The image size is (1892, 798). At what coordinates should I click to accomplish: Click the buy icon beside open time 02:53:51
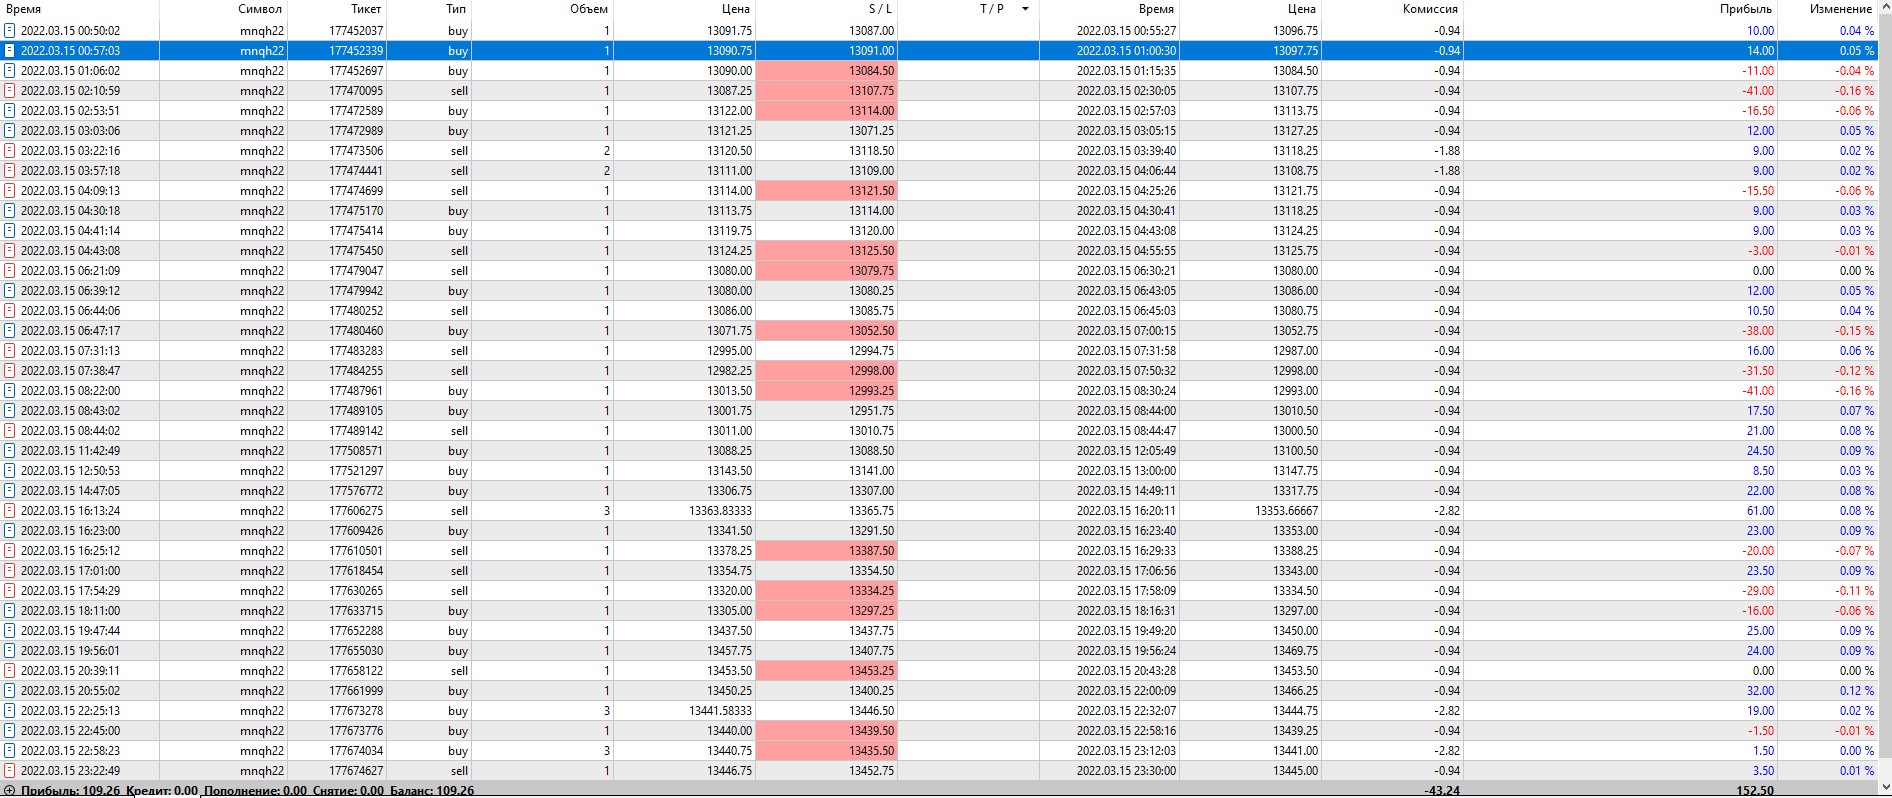10,111
